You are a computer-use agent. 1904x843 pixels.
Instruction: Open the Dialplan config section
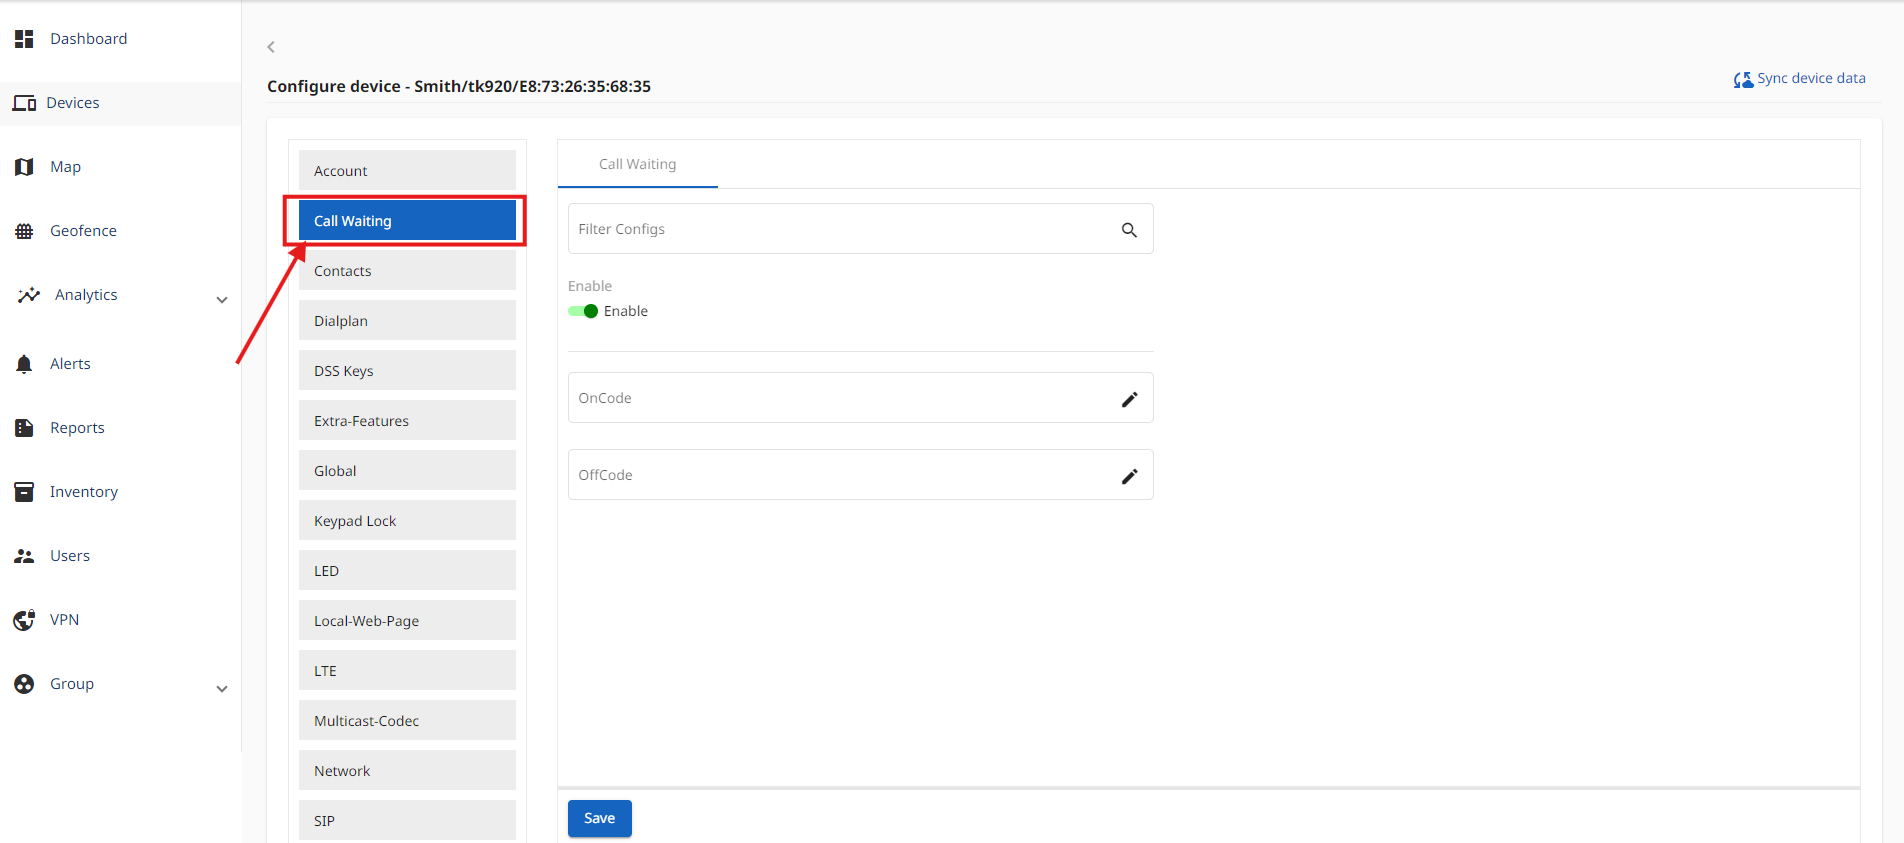[407, 320]
